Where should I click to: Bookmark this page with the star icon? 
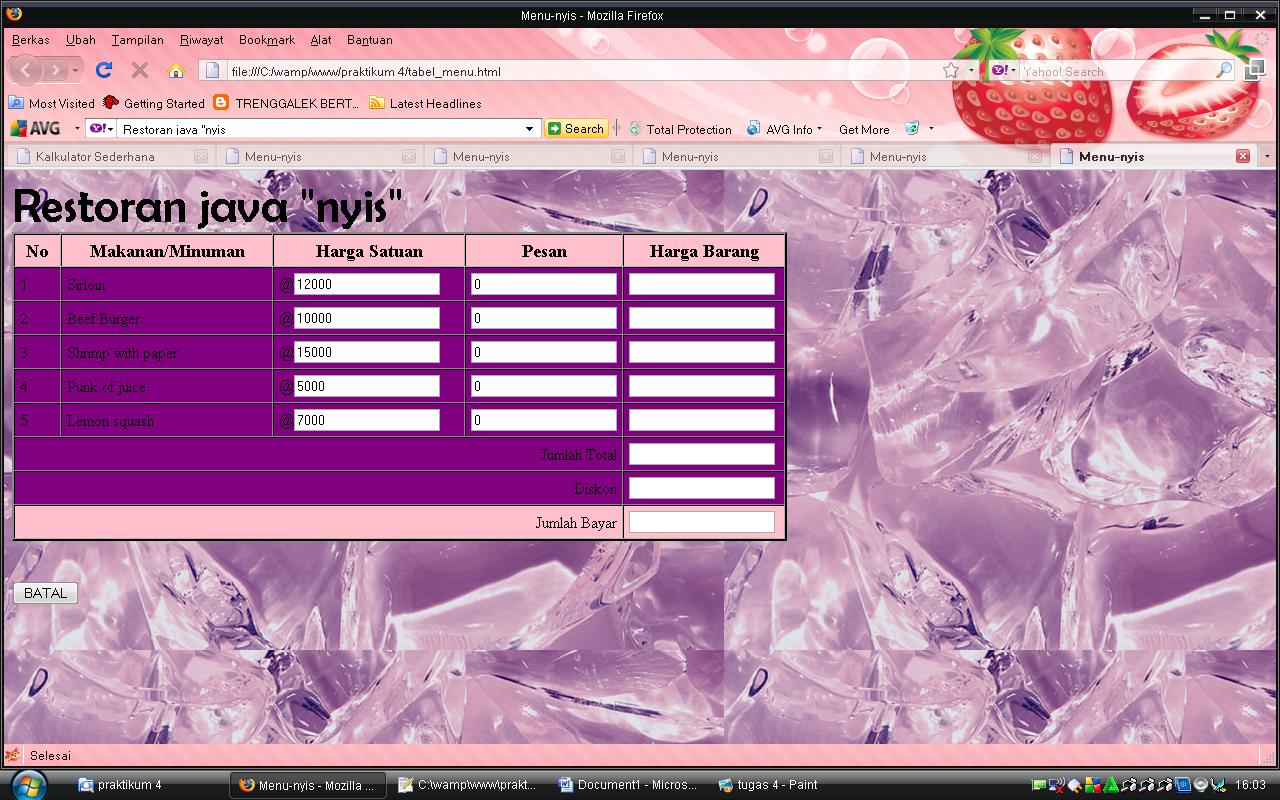pos(951,71)
